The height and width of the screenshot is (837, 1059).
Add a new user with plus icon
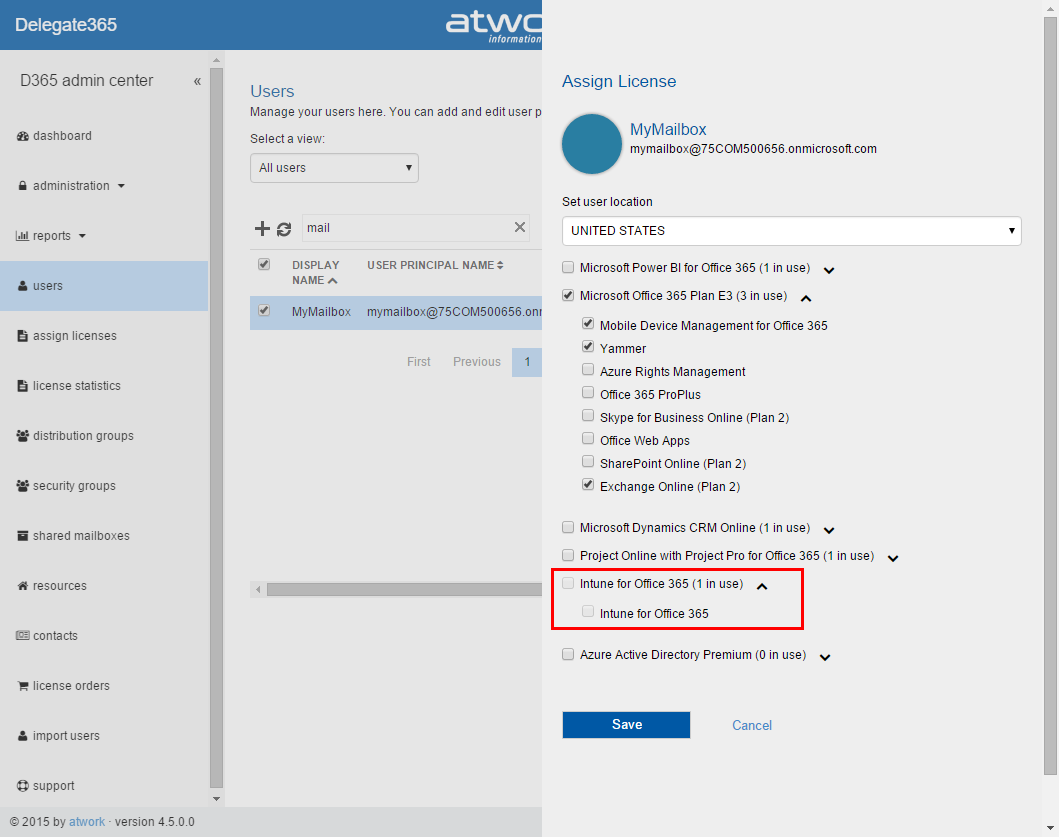(262, 228)
